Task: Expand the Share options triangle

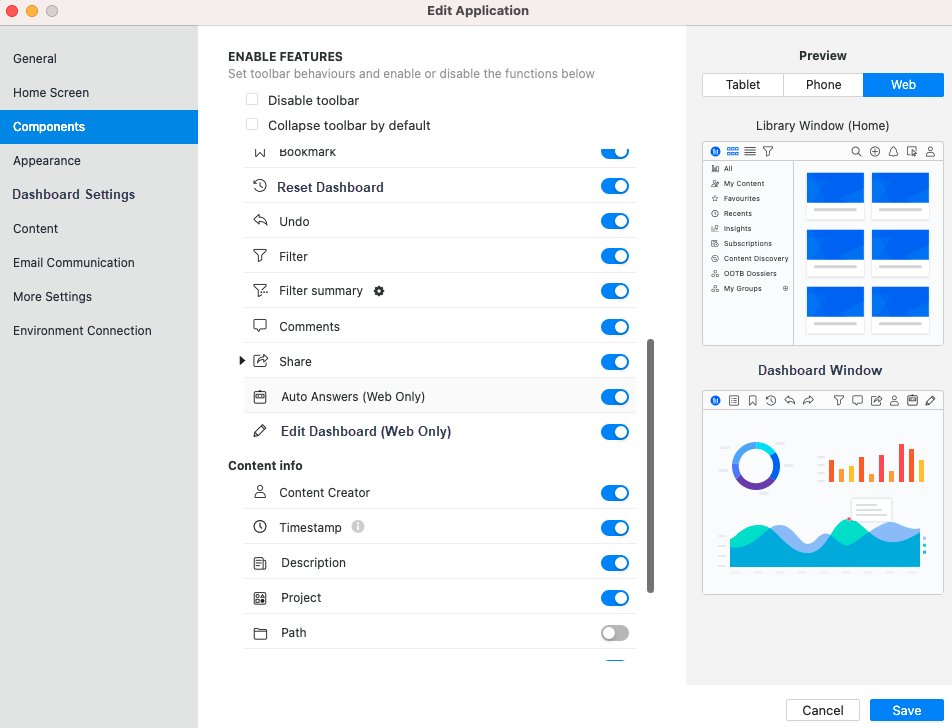Action: pyautogui.click(x=242, y=361)
